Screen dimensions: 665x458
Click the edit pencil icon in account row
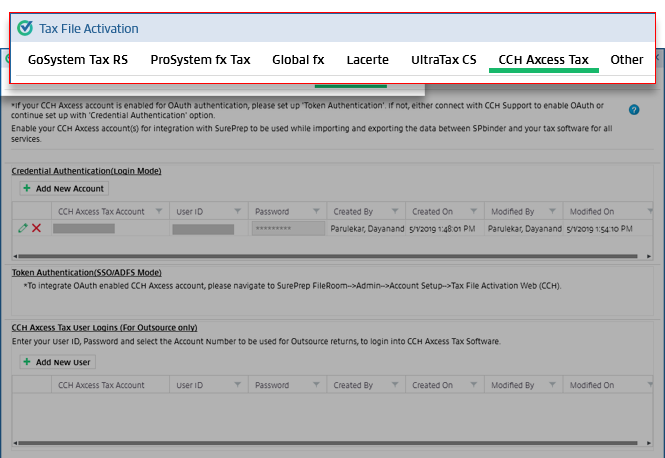[23, 229]
